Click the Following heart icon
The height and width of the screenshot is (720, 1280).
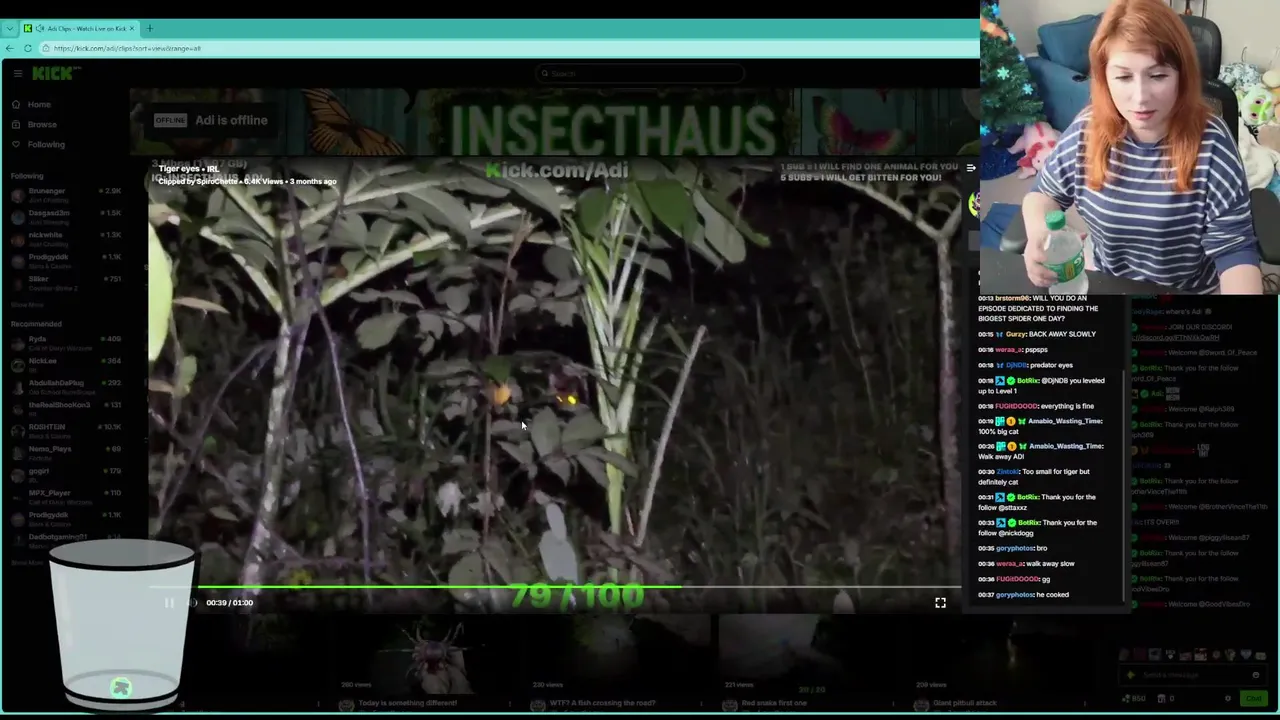[x=16, y=144]
